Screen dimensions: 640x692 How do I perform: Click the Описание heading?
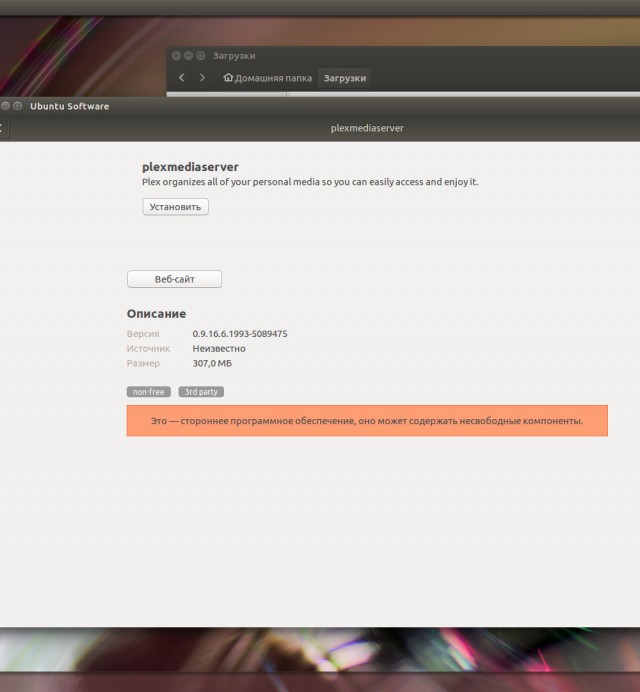pyautogui.click(x=156, y=314)
